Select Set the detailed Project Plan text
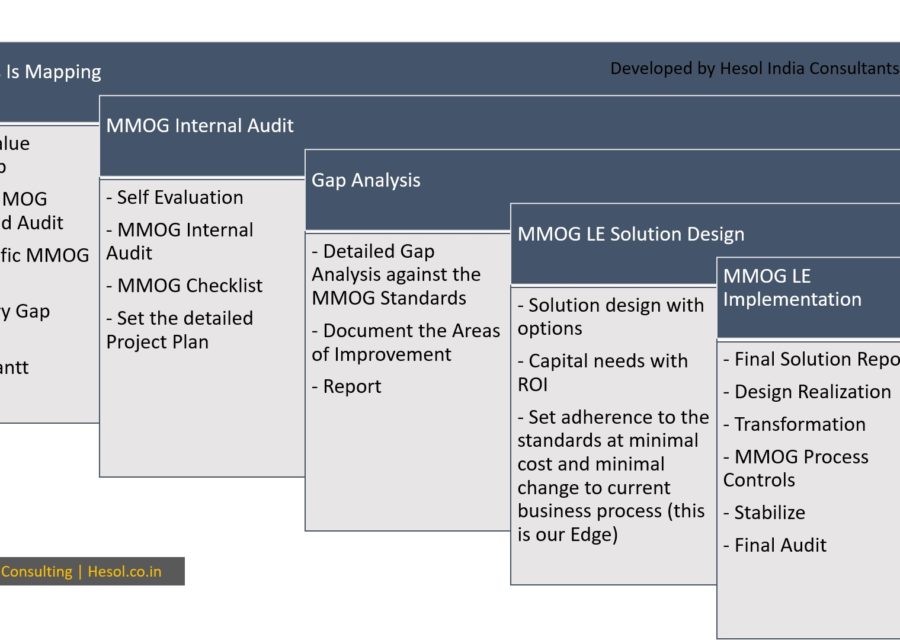Viewport: 900px width, 640px height. (180, 330)
